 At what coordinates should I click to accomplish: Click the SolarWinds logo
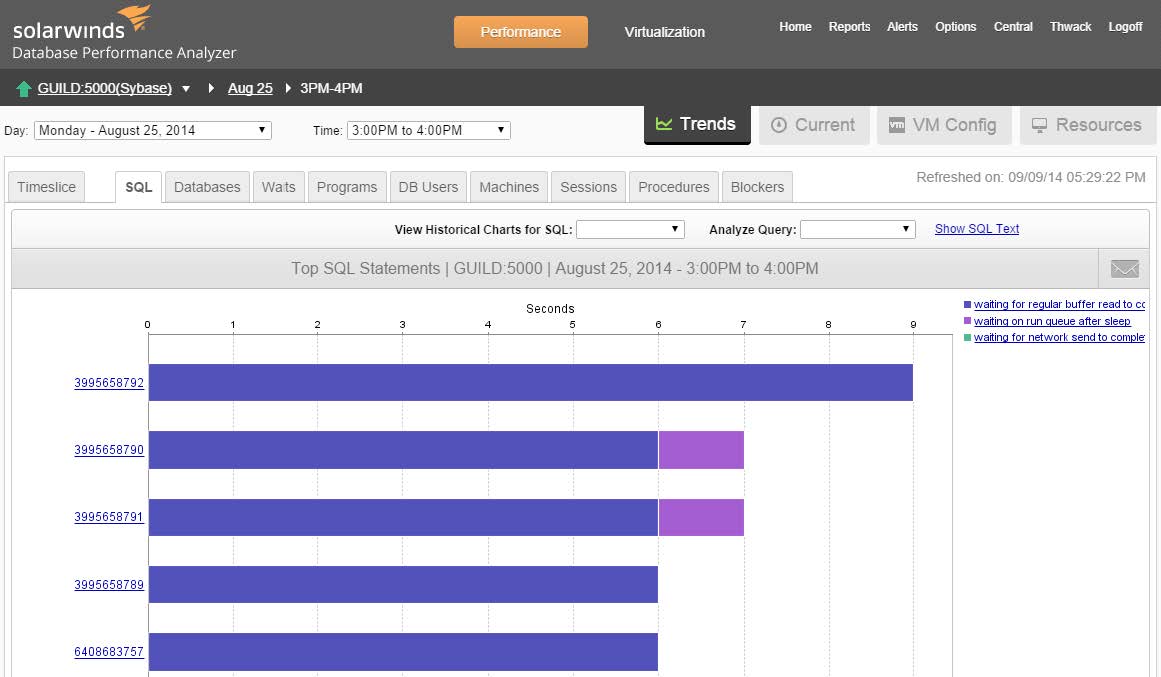click(x=82, y=22)
